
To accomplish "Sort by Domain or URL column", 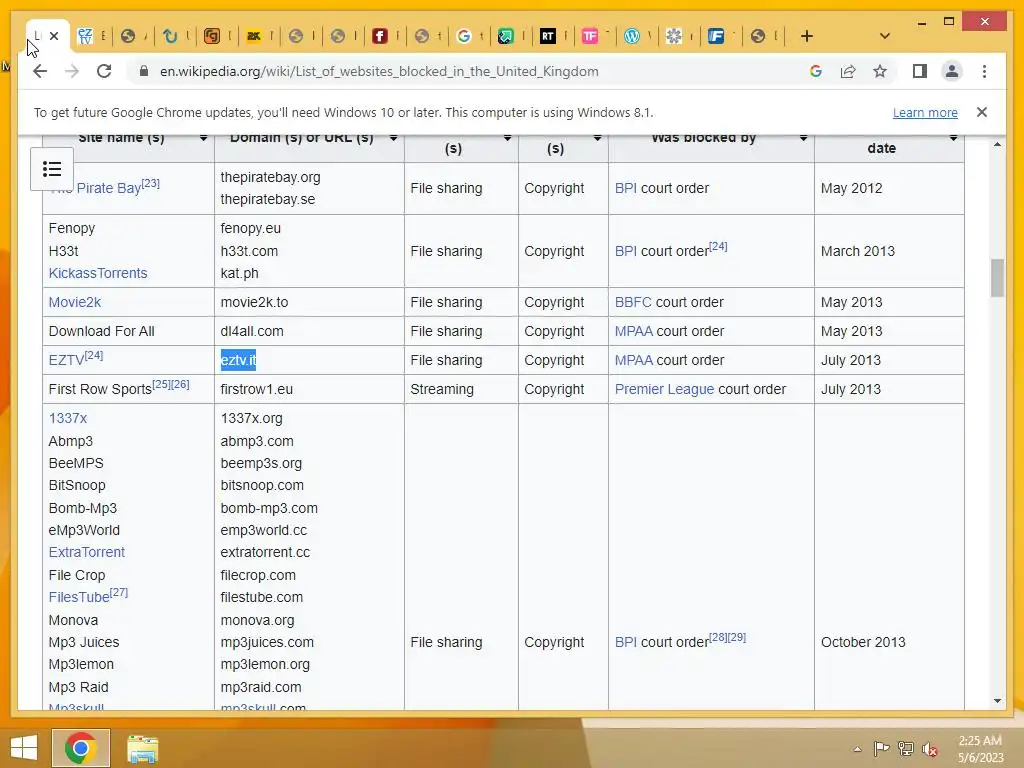I will pos(393,138).
